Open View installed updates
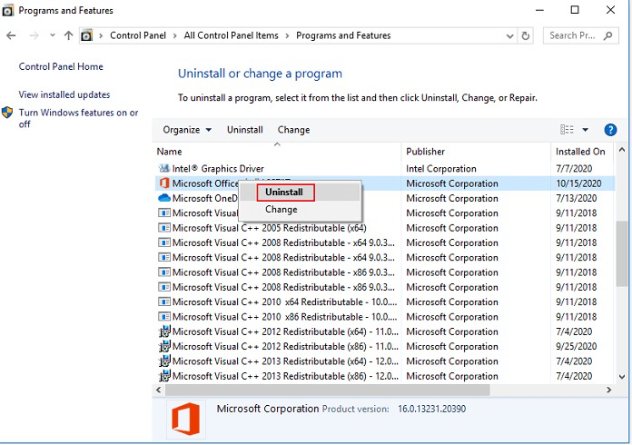Image resolution: width=632 pixels, height=445 pixels. click(x=64, y=95)
